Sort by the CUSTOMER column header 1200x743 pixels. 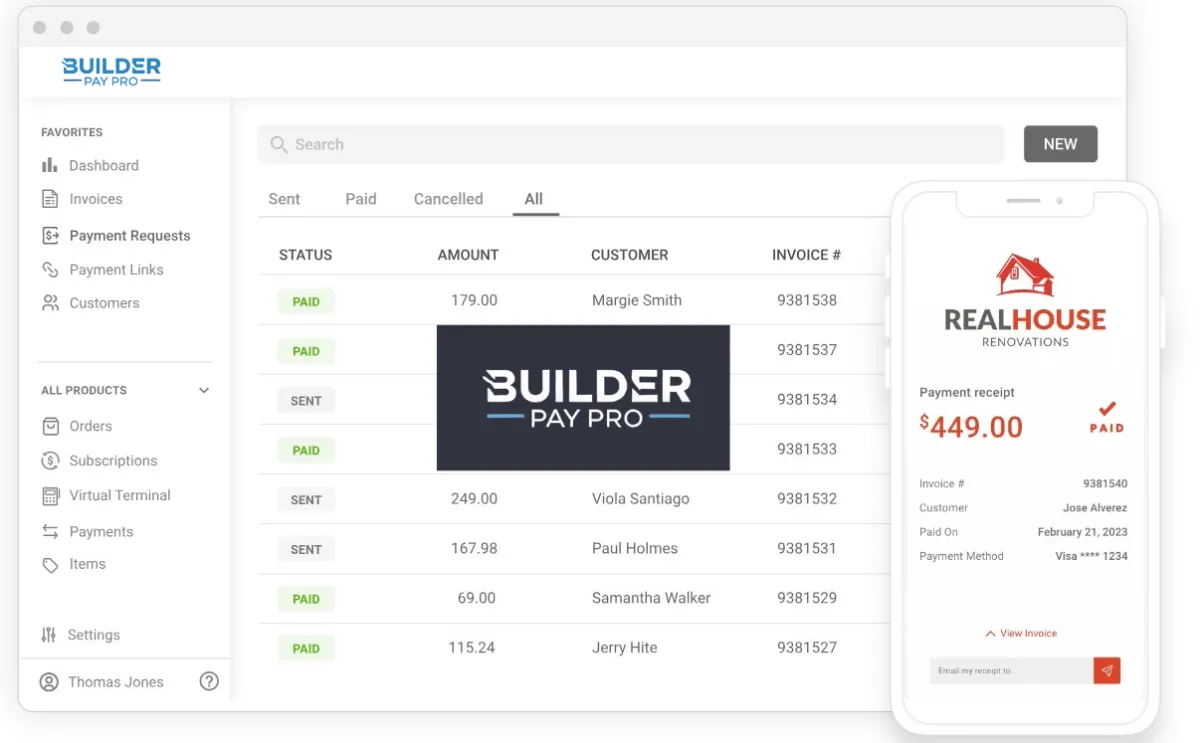[x=629, y=255]
